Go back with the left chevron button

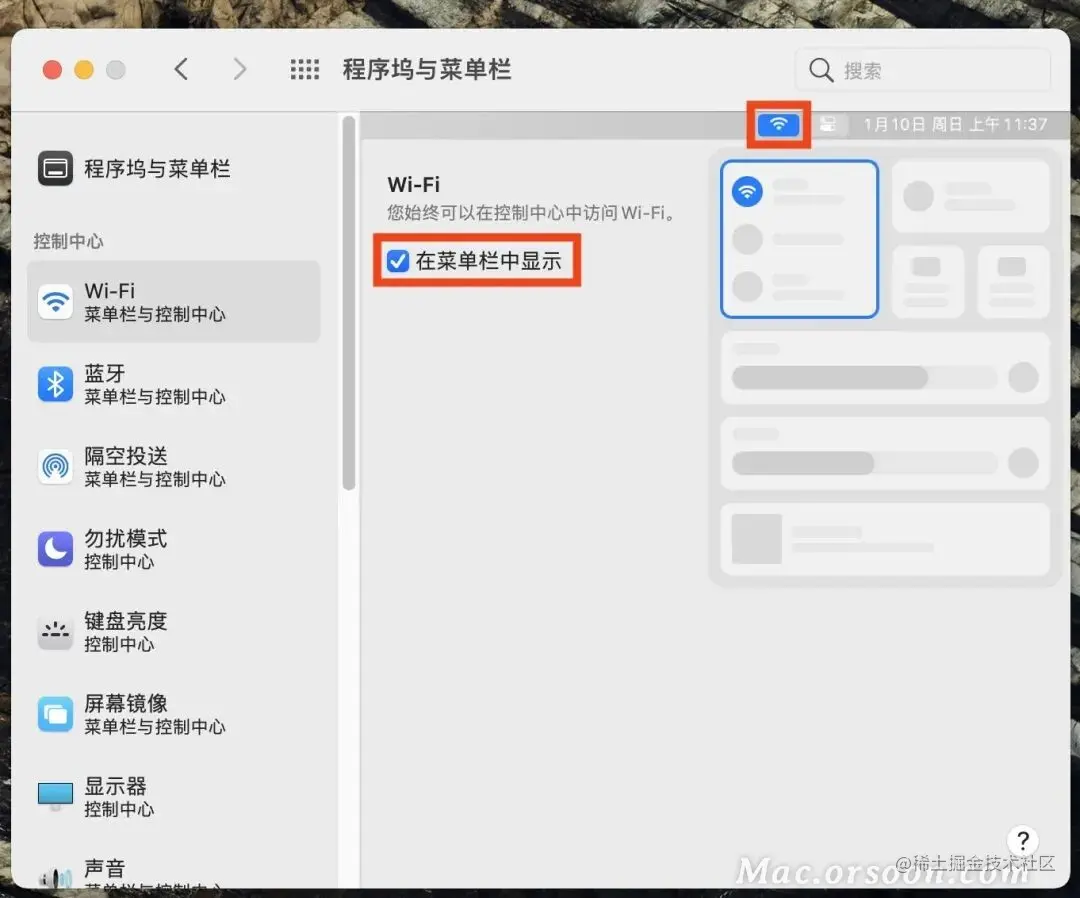181,69
